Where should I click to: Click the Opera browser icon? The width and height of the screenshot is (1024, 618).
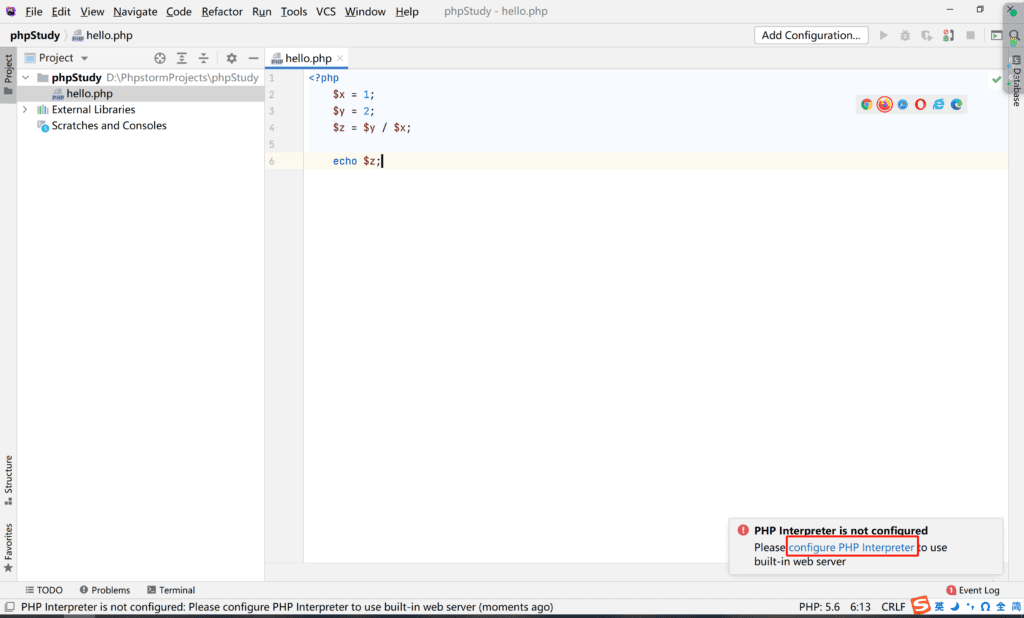tap(920, 104)
